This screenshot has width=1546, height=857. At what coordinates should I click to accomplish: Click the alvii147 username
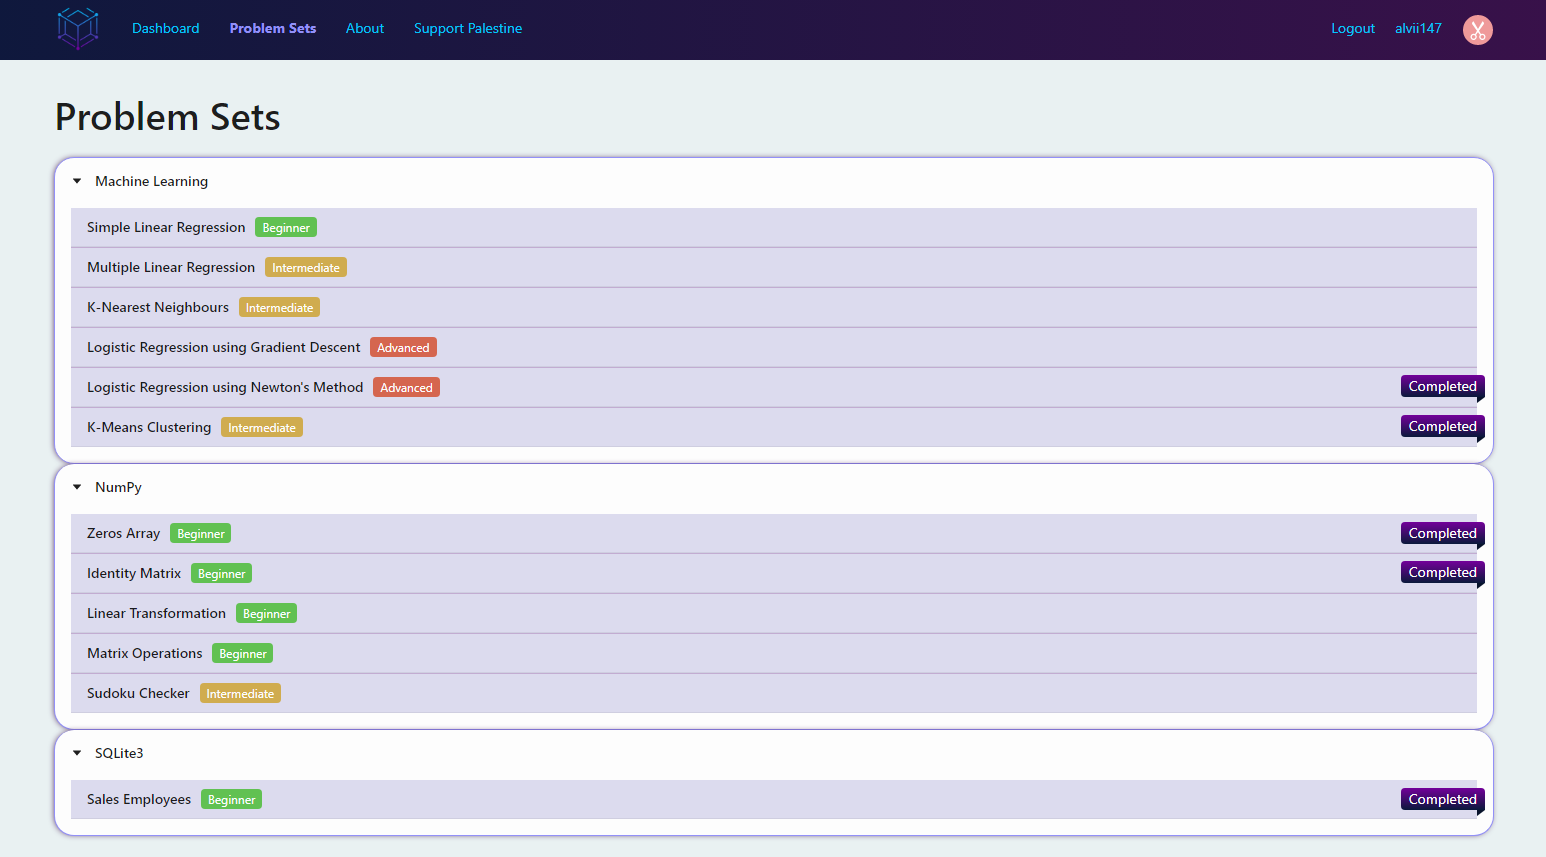(1418, 28)
